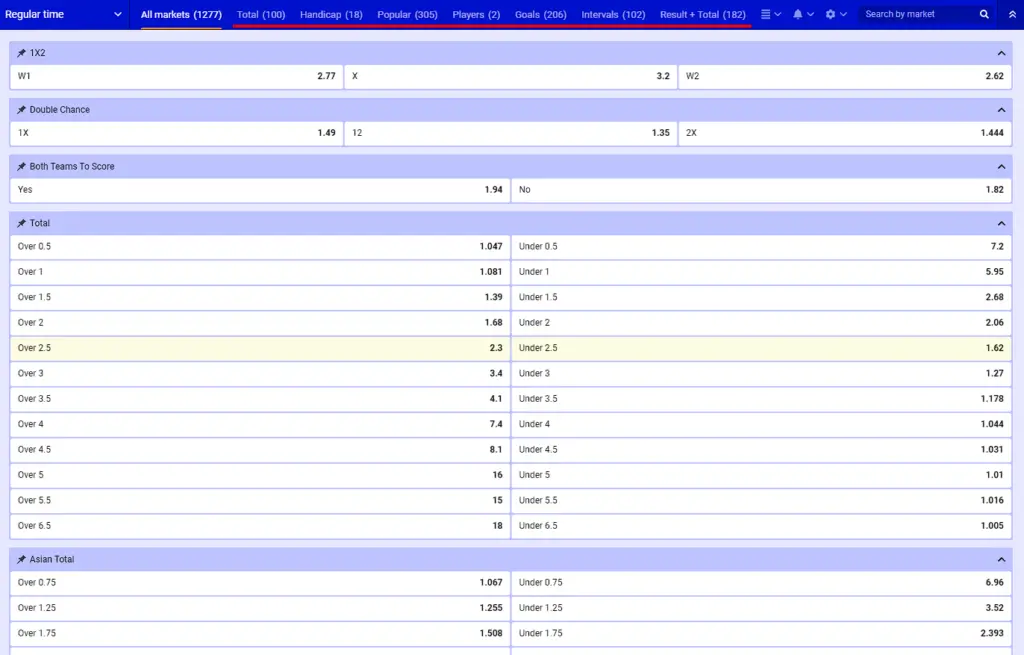Image resolution: width=1024 pixels, height=655 pixels.
Task: Open the Regular time dropdown
Action: (64, 15)
